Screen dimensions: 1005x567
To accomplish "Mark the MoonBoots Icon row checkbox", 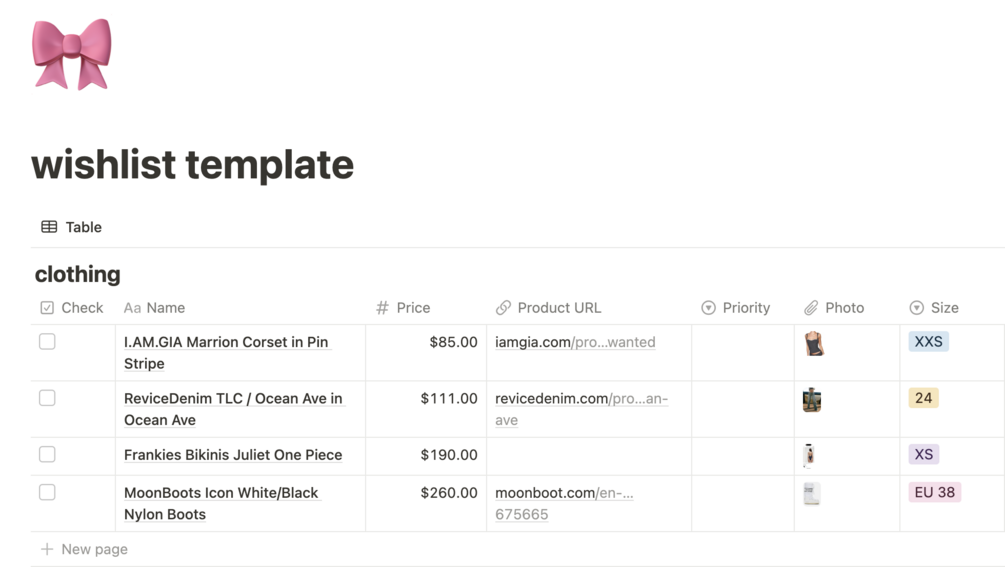I will point(47,492).
